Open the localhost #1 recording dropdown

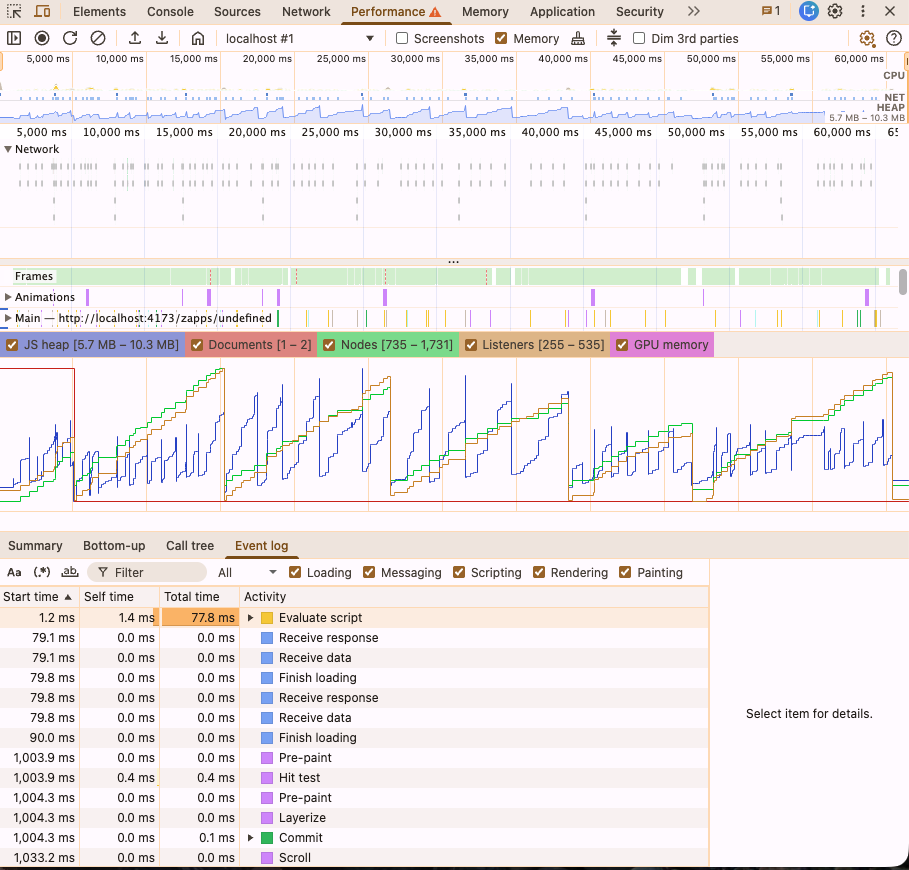click(x=300, y=38)
